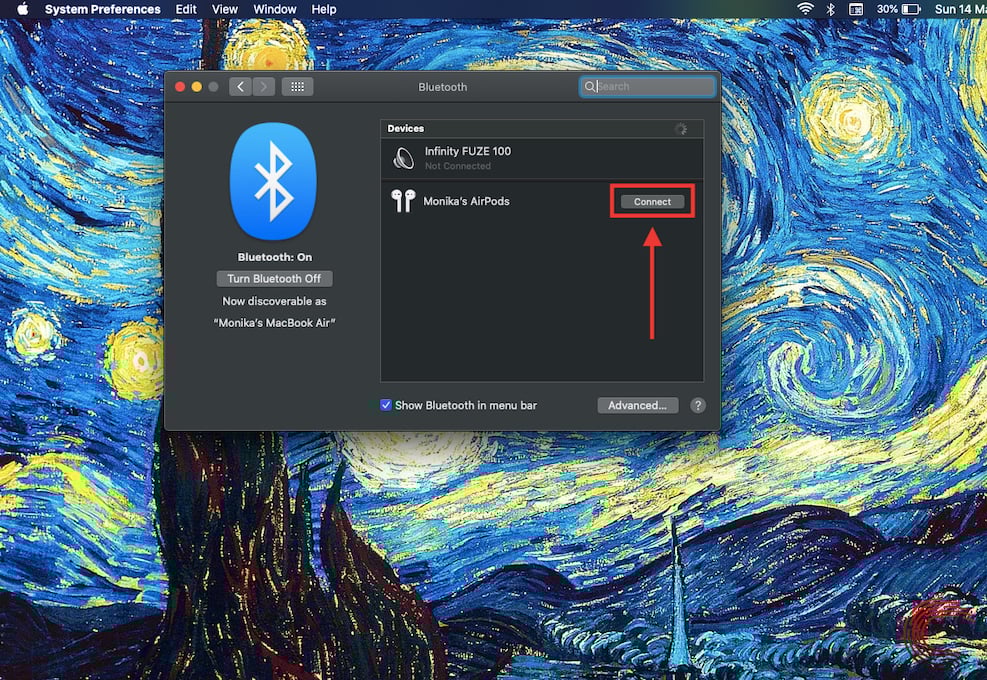Open the Edit menu

[x=186, y=9]
